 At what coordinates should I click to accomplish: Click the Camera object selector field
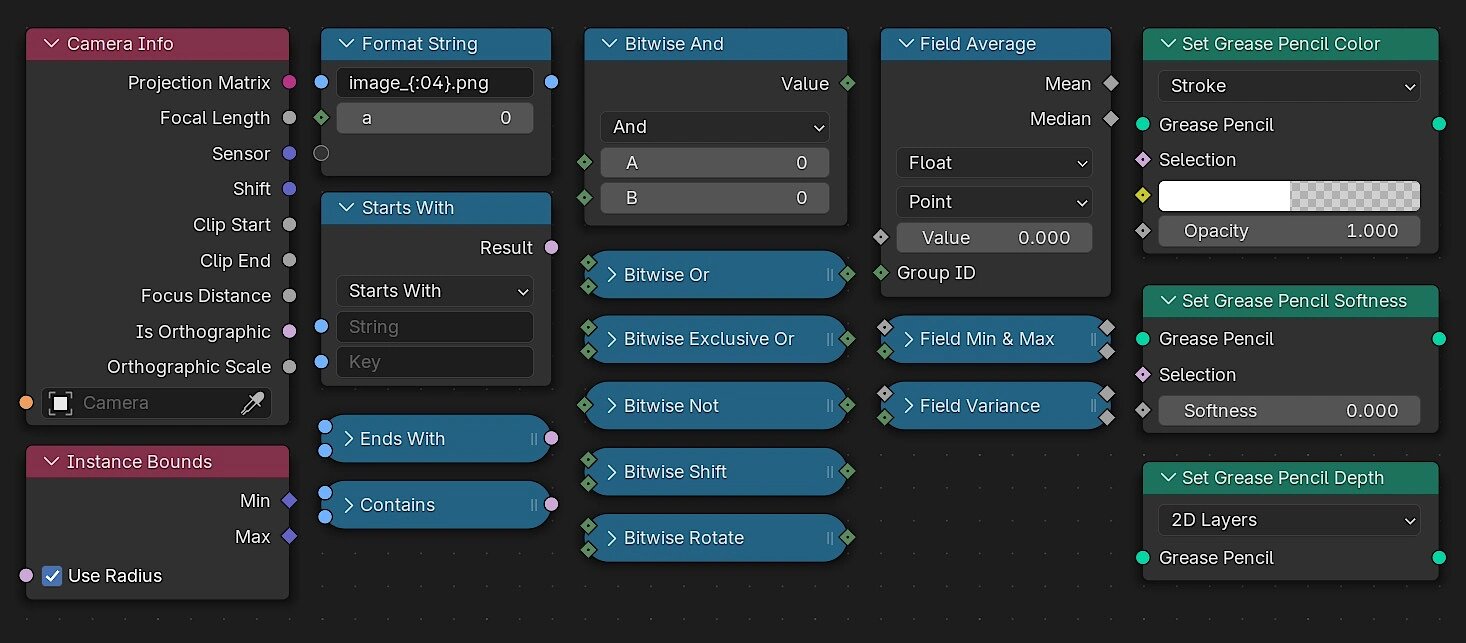click(156, 403)
